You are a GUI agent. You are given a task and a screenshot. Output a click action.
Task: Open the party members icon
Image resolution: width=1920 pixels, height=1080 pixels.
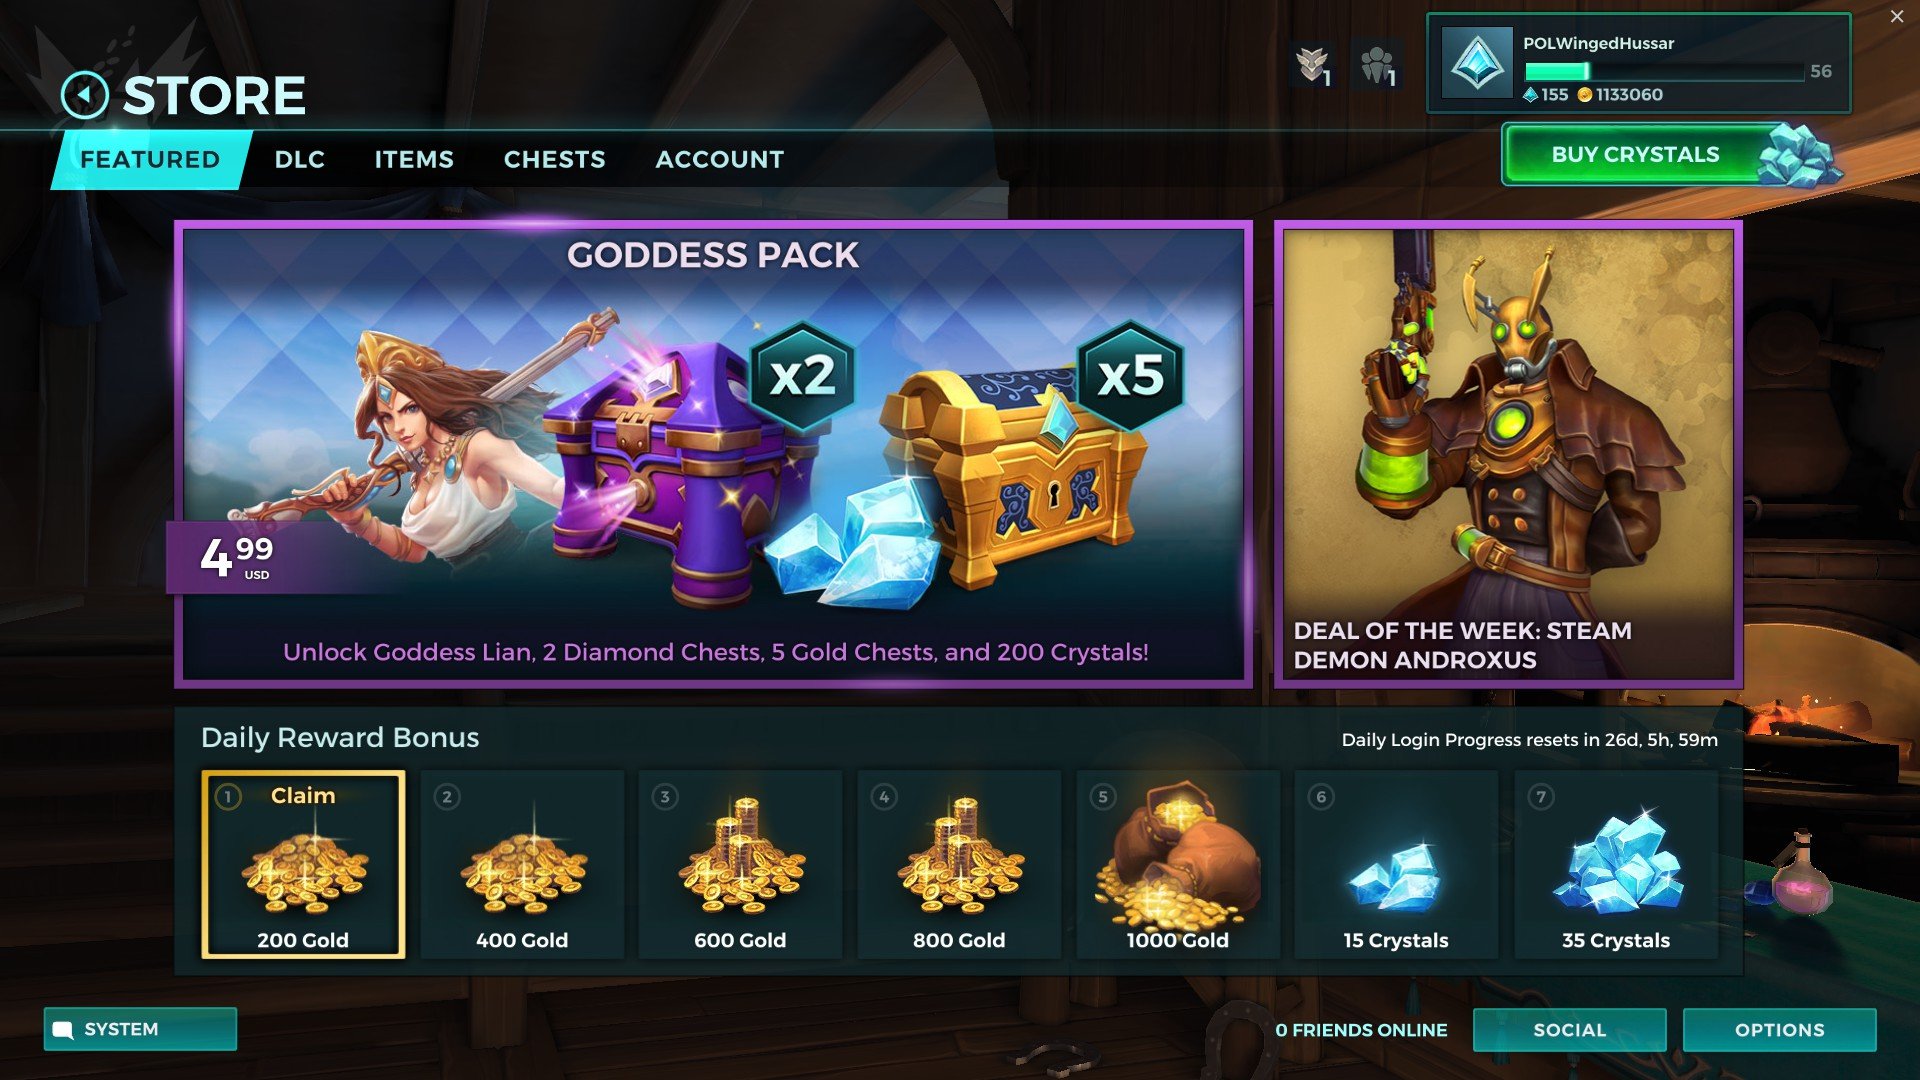coord(1378,66)
